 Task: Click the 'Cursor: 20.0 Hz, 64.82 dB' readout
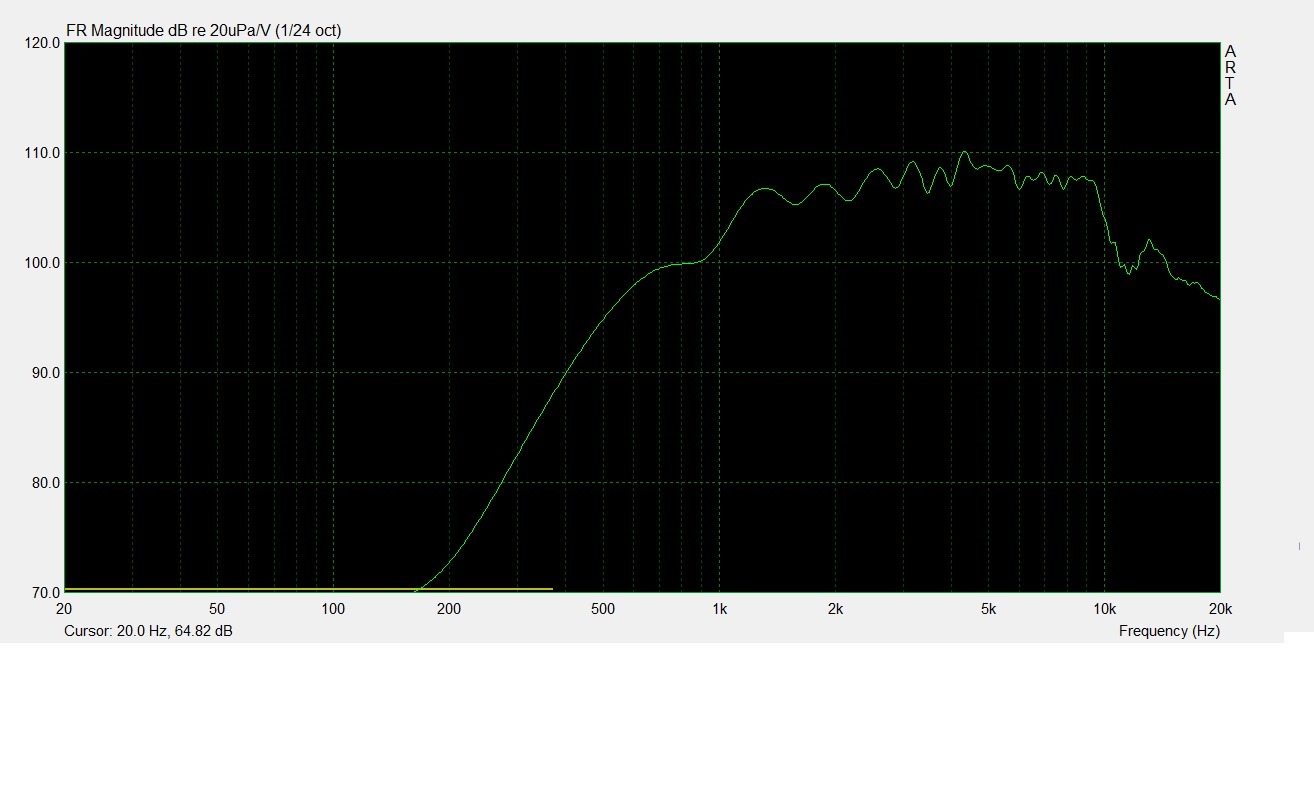[148, 631]
